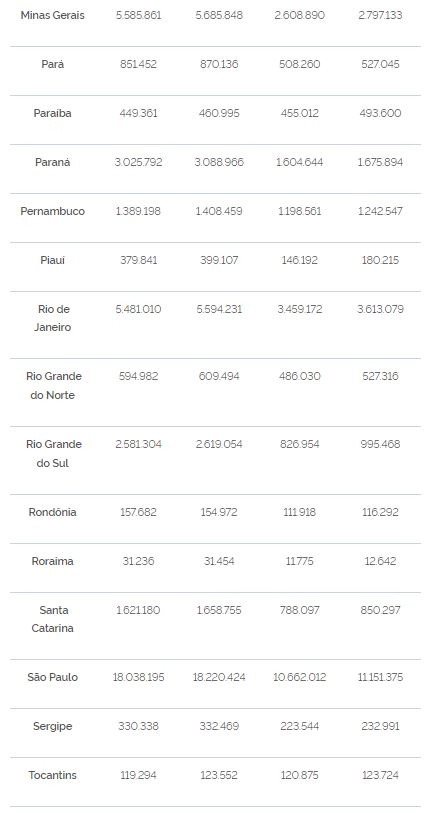Screen dimensions: 428x813
Task: Click the São Paulo value 18.220.424
Action: [219, 677]
